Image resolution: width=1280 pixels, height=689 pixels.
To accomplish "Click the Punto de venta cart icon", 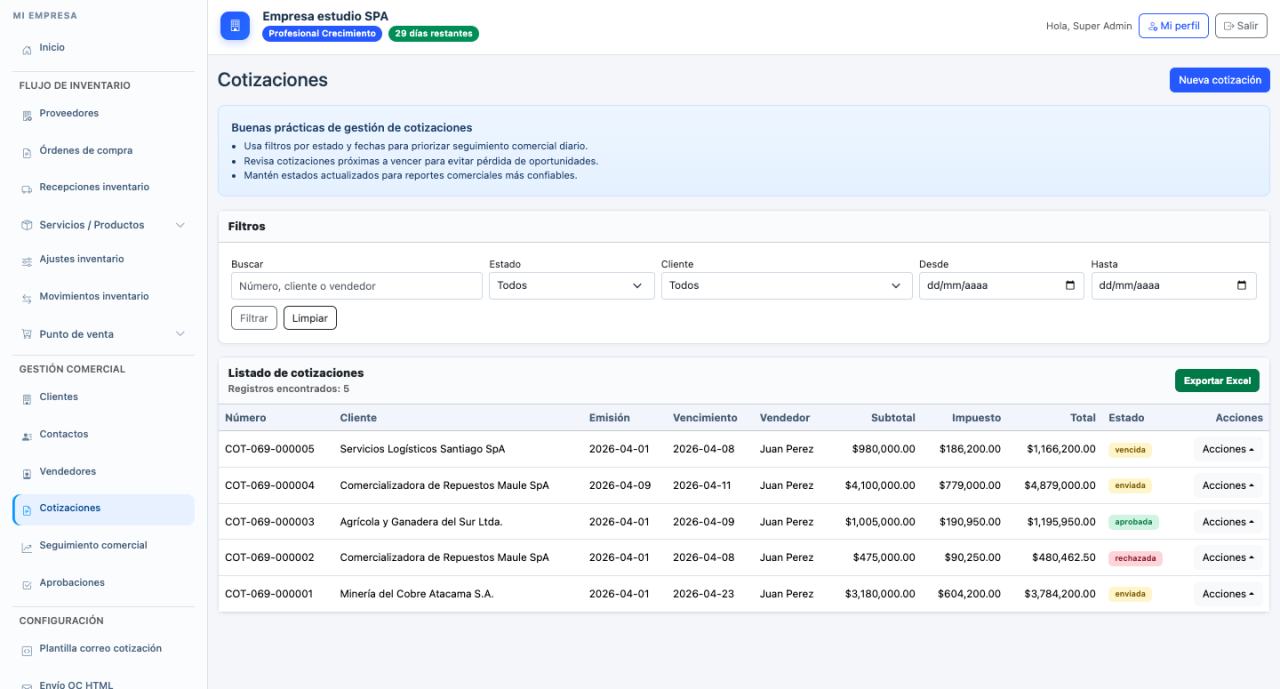I will pos(27,334).
